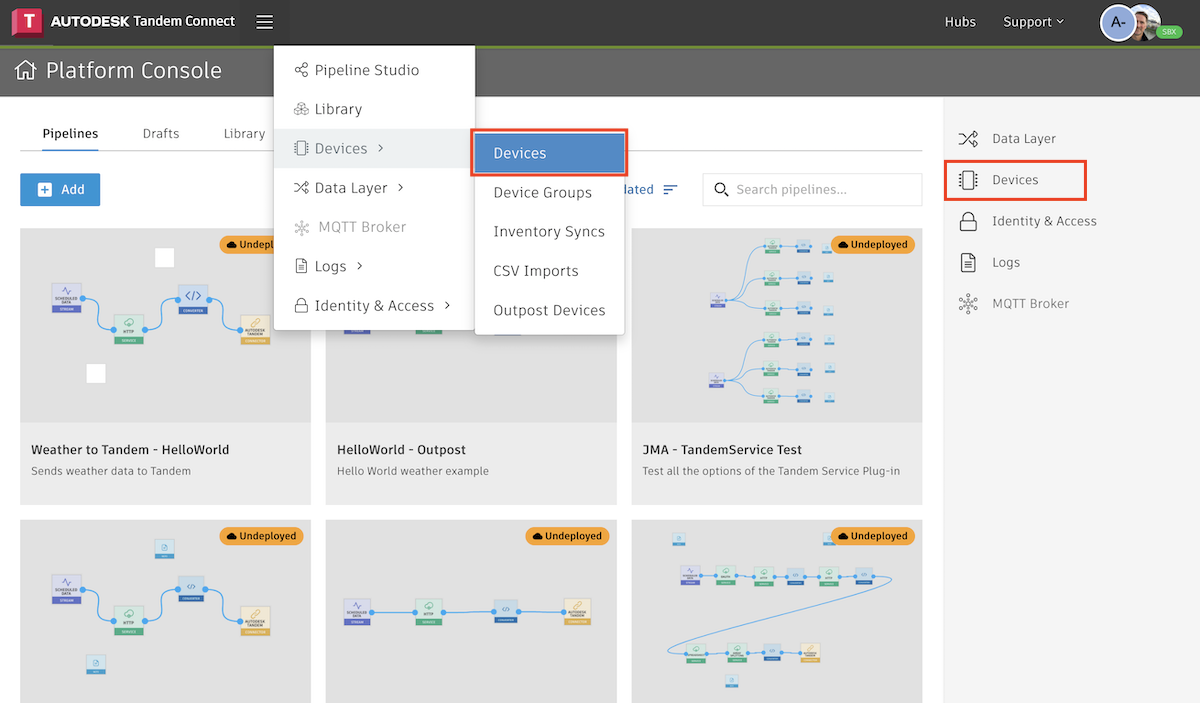Screen dimensions: 1200x703
Task: Switch to the Pipelines tab
Action: click(70, 133)
